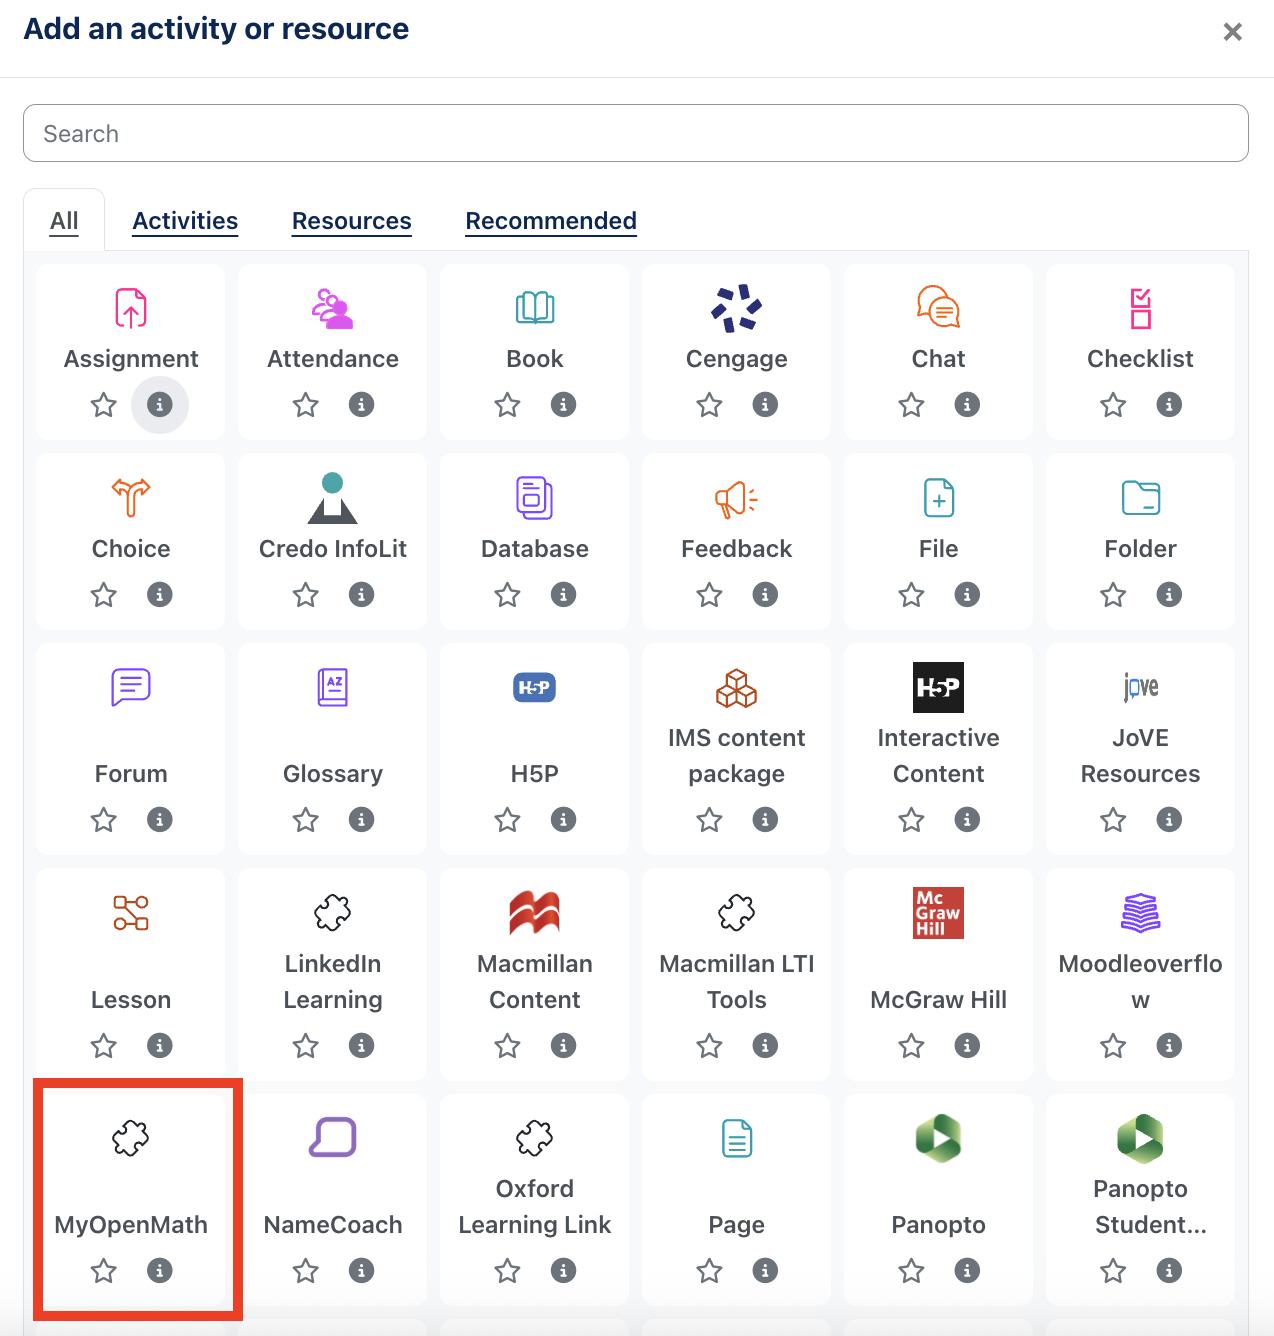Select the Lesson activity icon
The image size is (1274, 1336).
(x=131, y=913)
